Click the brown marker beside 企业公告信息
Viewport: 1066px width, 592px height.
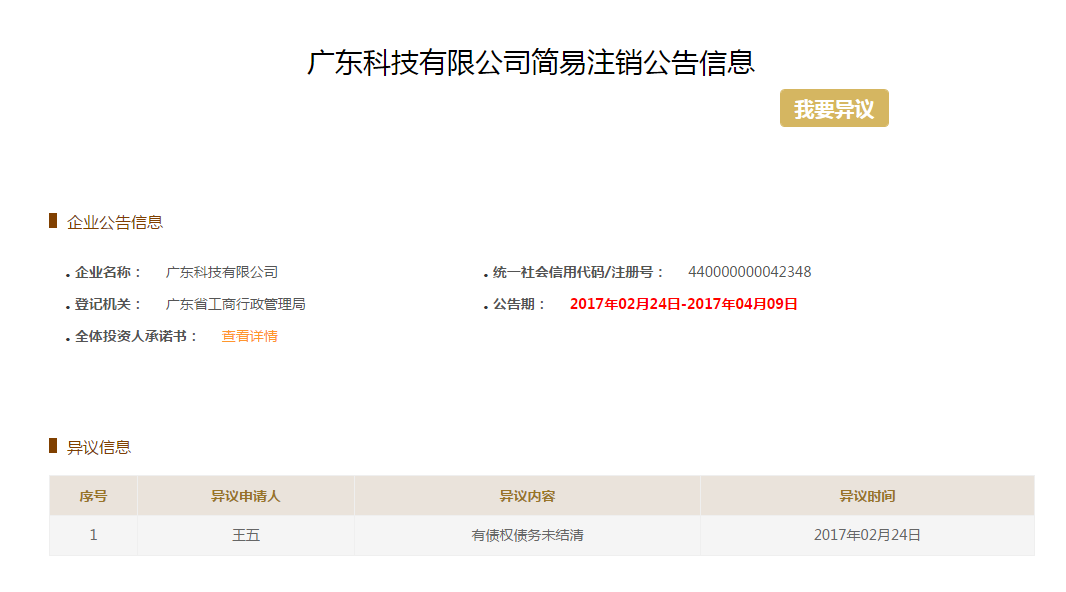[53, 221]
